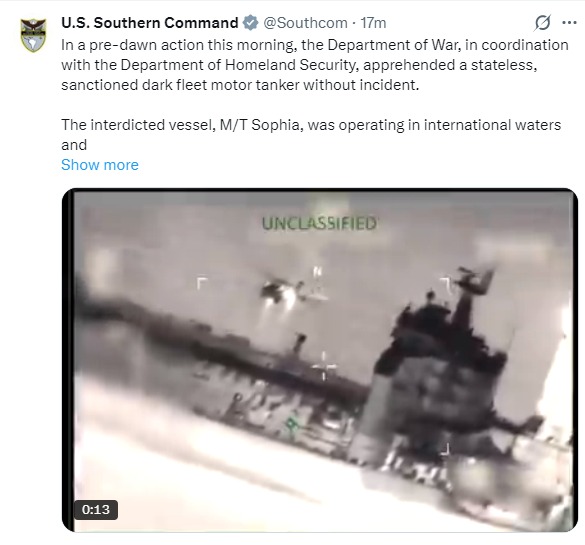The height and width of the screenshot is (545, 585).
Task: Open the 17m timestamp link
Action: click(x=373, y=23)
